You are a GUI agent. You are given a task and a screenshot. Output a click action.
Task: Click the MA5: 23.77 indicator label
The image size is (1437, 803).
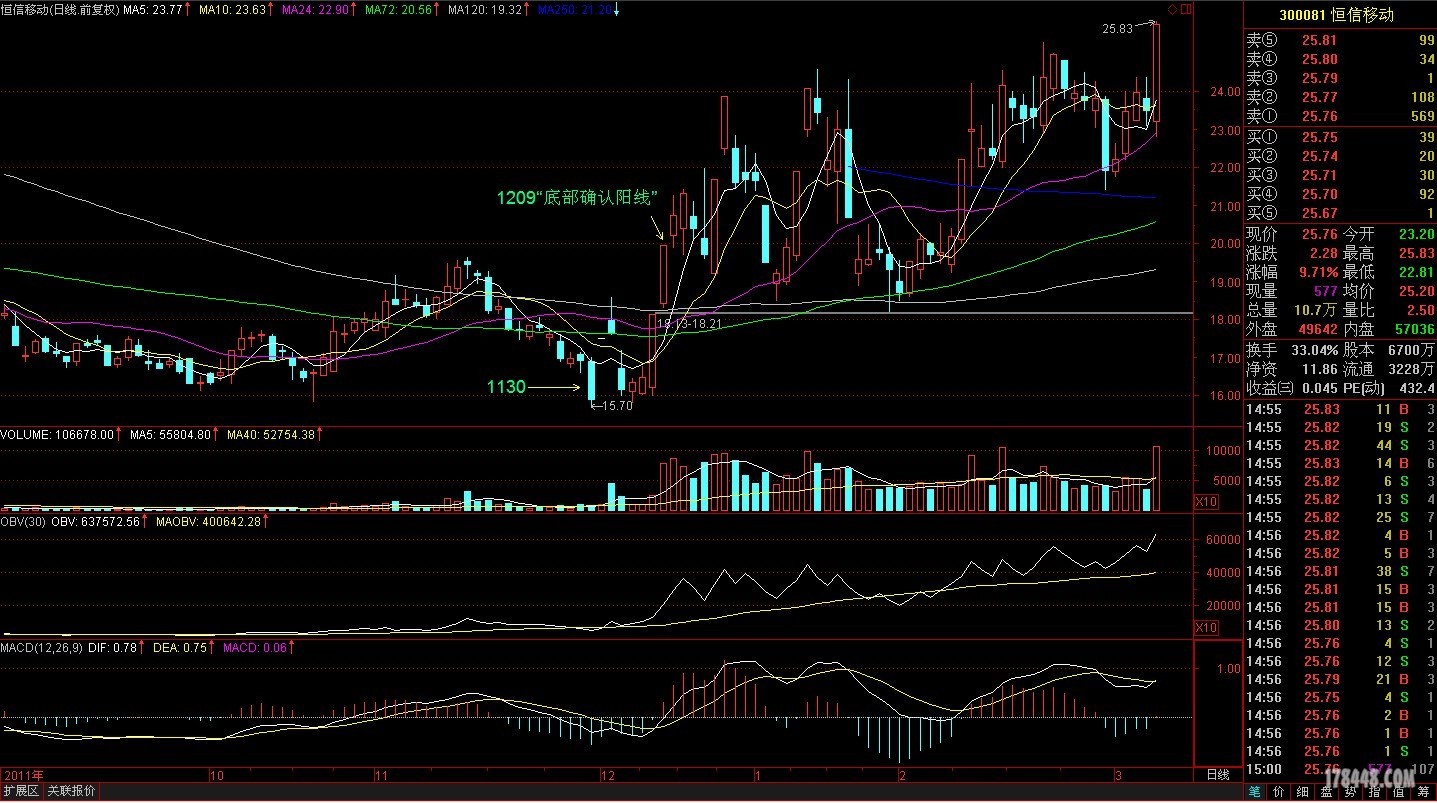coord(155,9)
